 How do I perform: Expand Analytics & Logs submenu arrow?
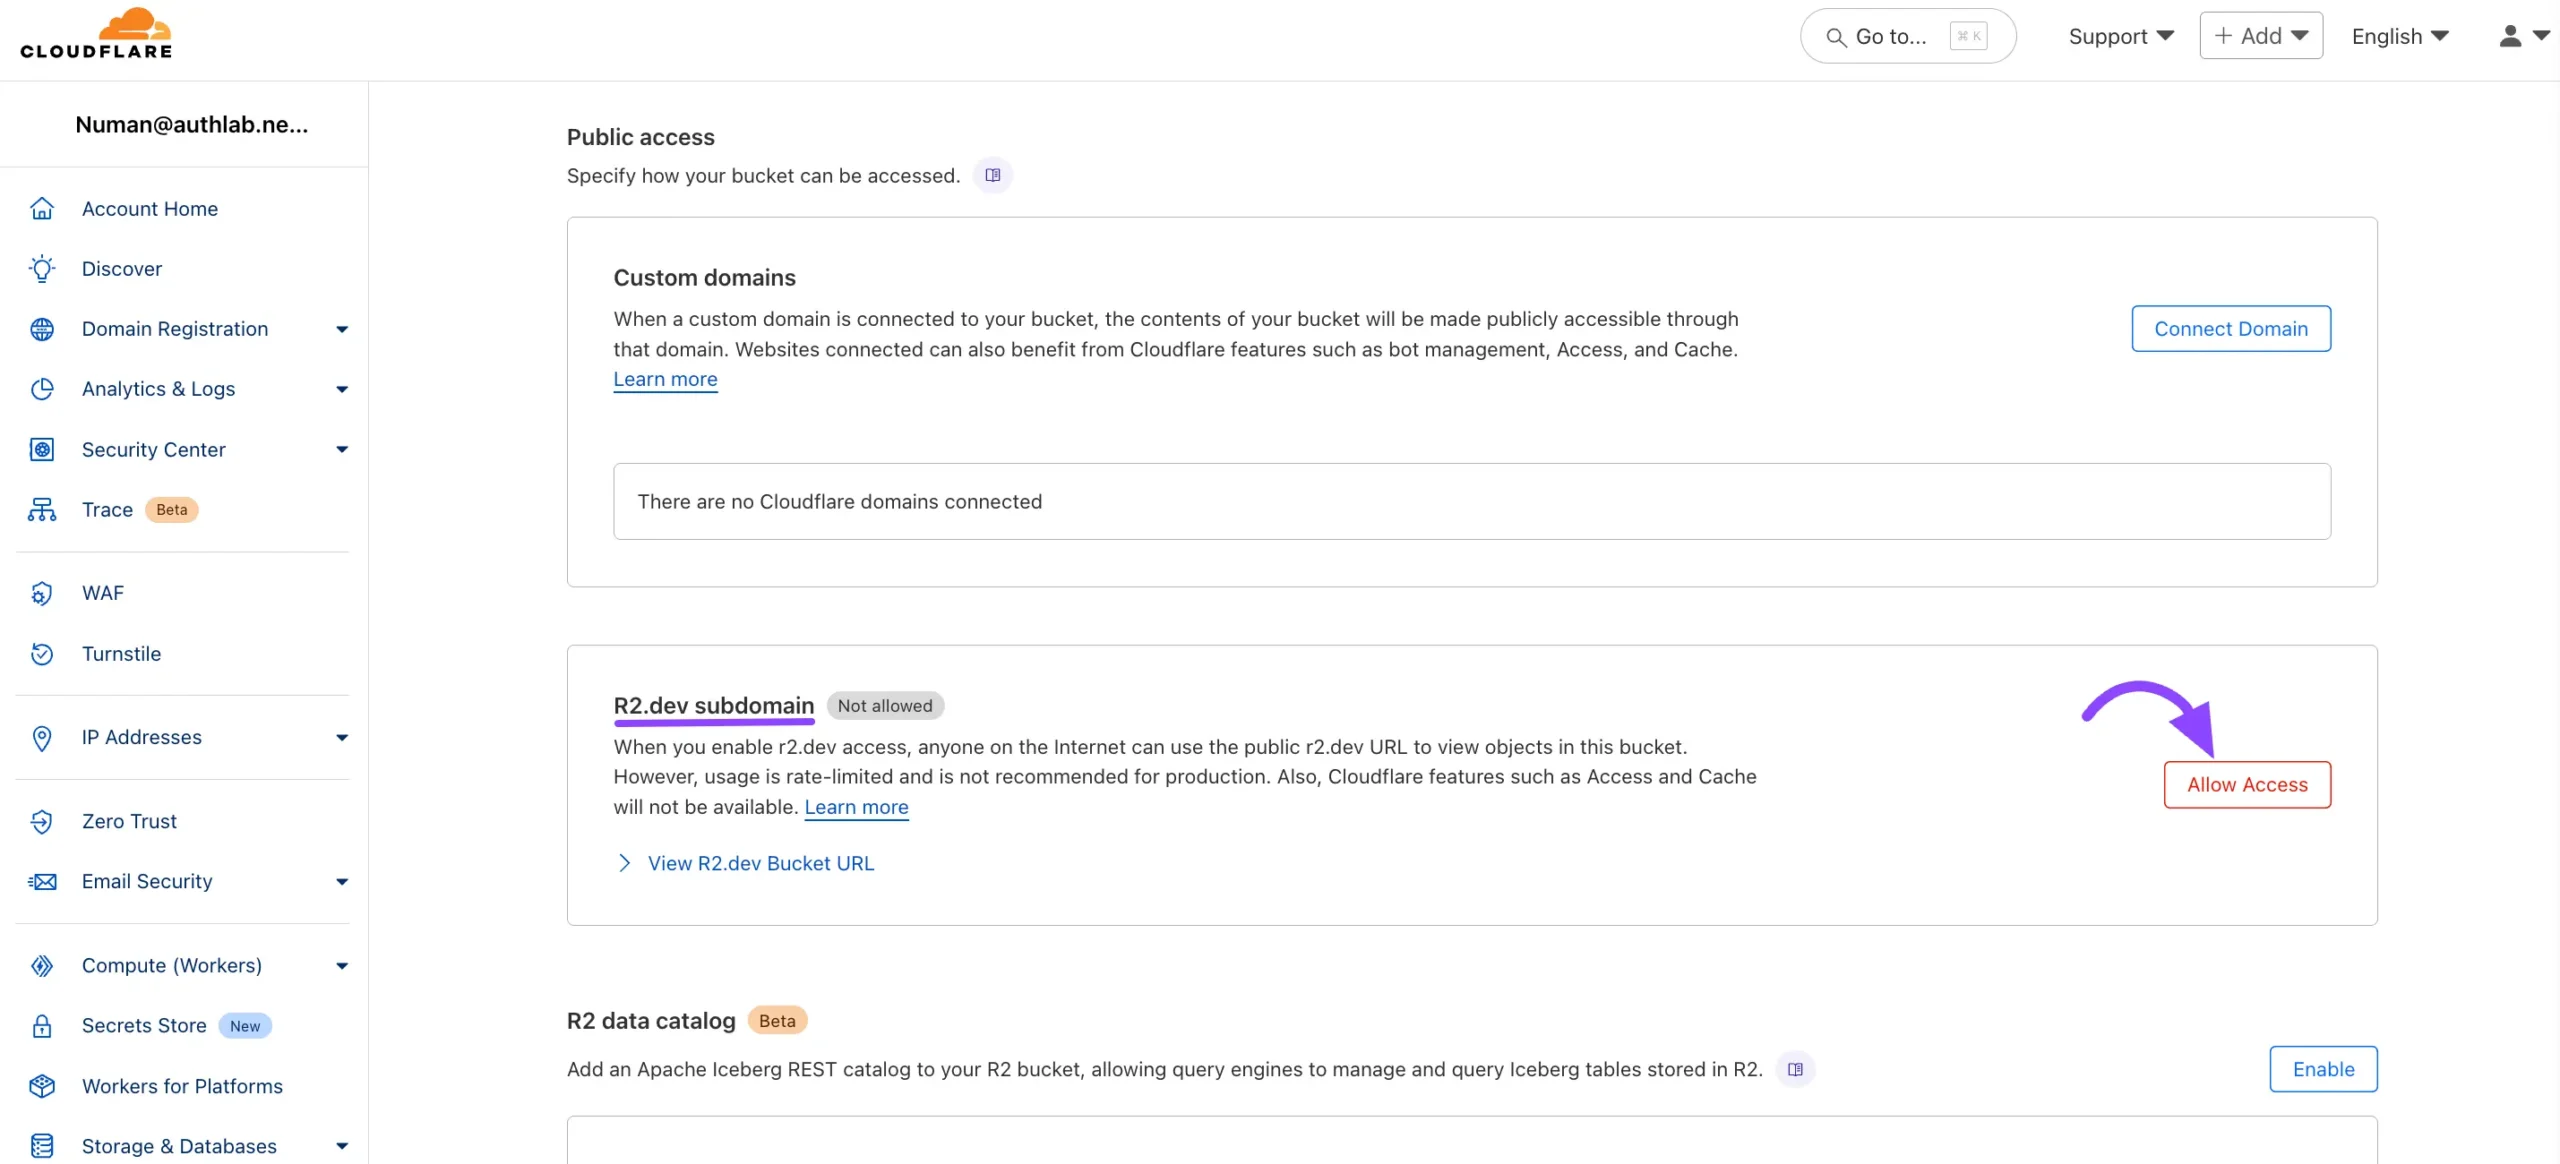coord(342,389)
